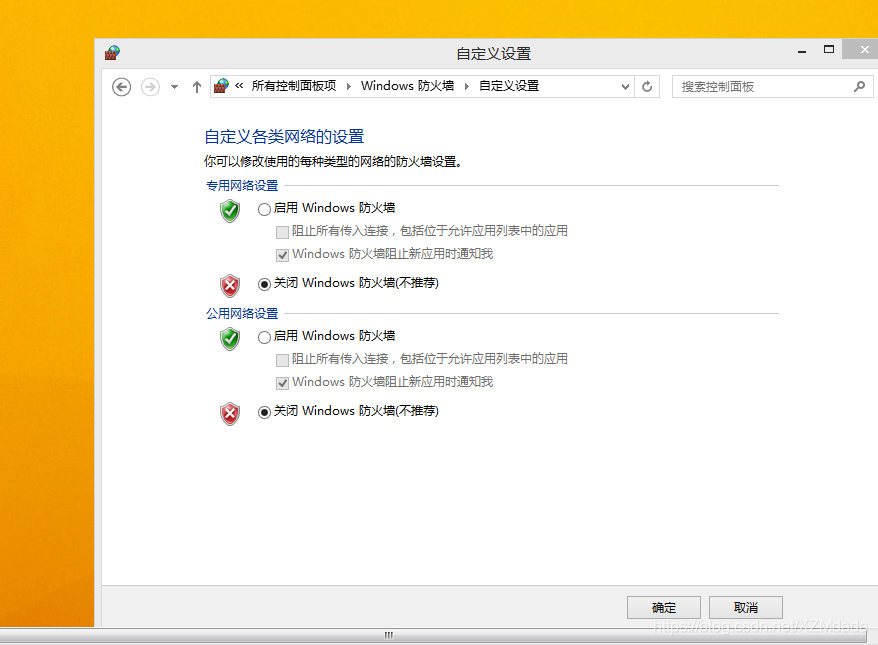Focus the 搜索控制面板 search field

pyautogui.click(x=773, y=87)
